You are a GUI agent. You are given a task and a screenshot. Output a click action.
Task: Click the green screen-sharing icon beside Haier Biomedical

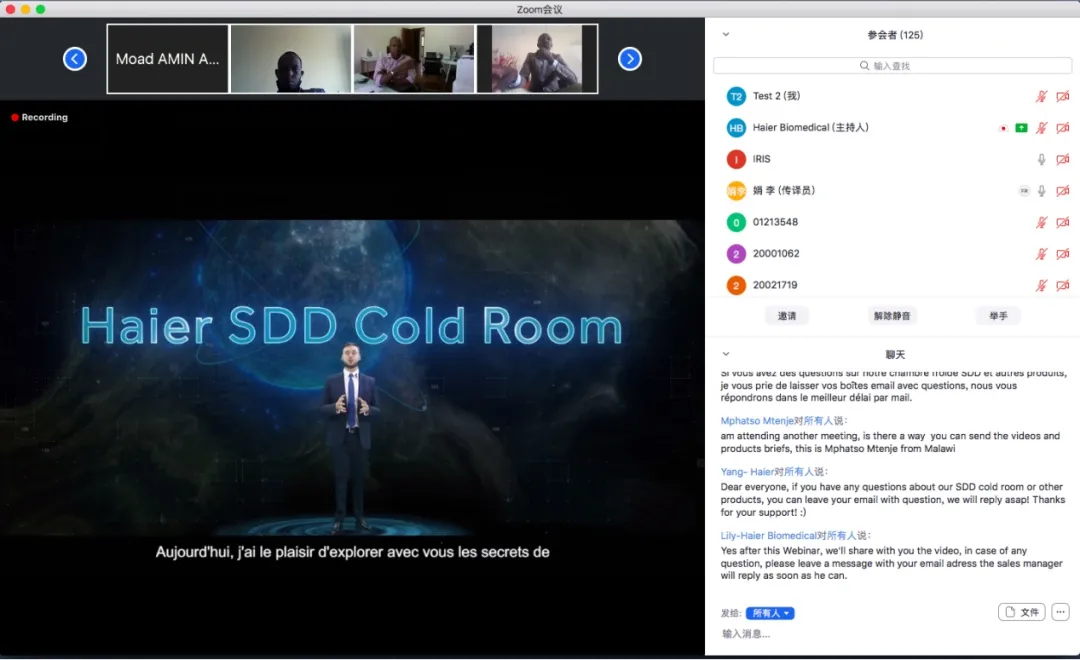1021,128
